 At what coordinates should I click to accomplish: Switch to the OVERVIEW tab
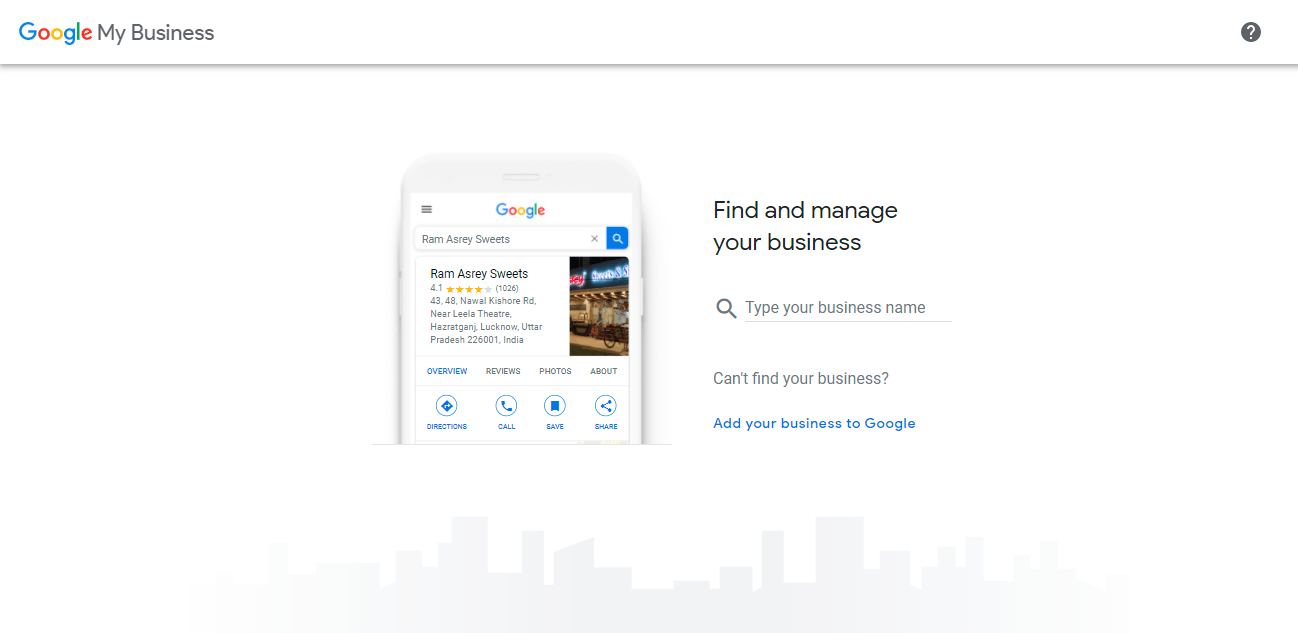(447, 371)
